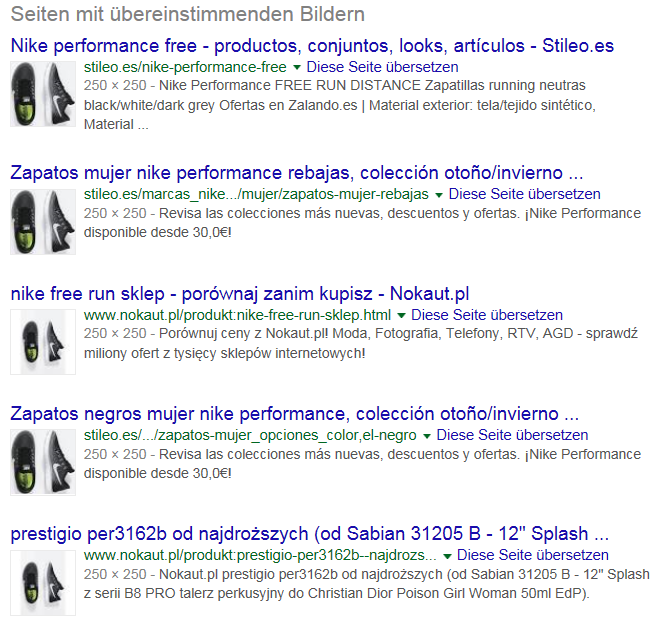Expand the dropdown arrow beside the zapatos-mujer_opciones_color,el-negro URL
Viewport: 670px width, 619px height.
(426, 436)
